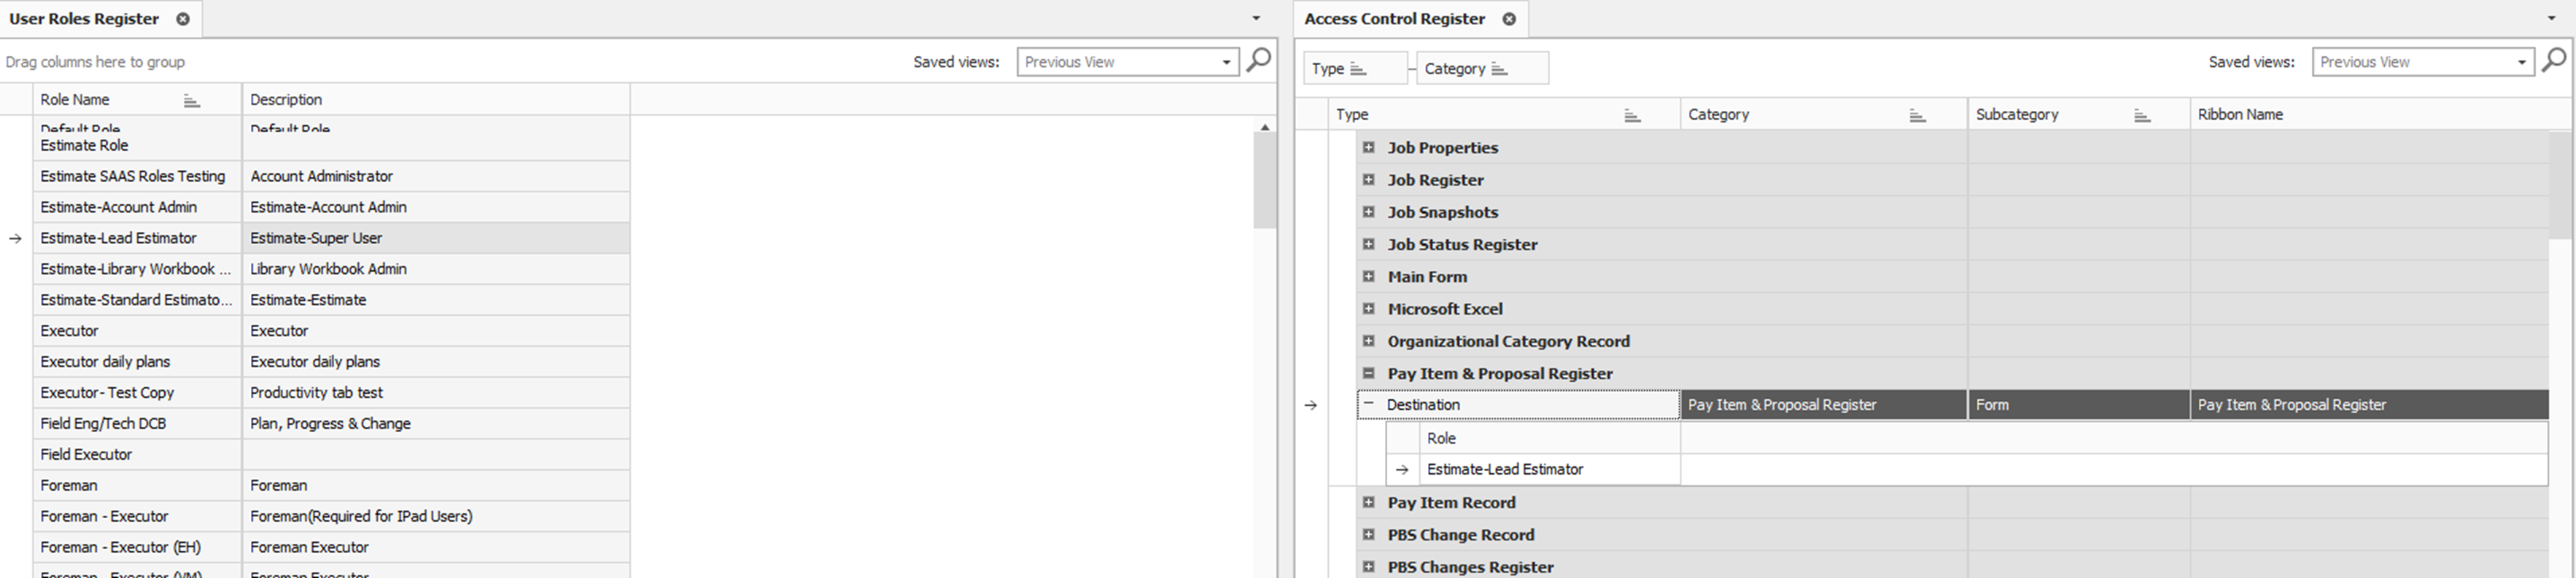Close the User Roles Register tab
Image resolution: width=2576 pixels, height=578 pixels.
[x=183, y=19]
